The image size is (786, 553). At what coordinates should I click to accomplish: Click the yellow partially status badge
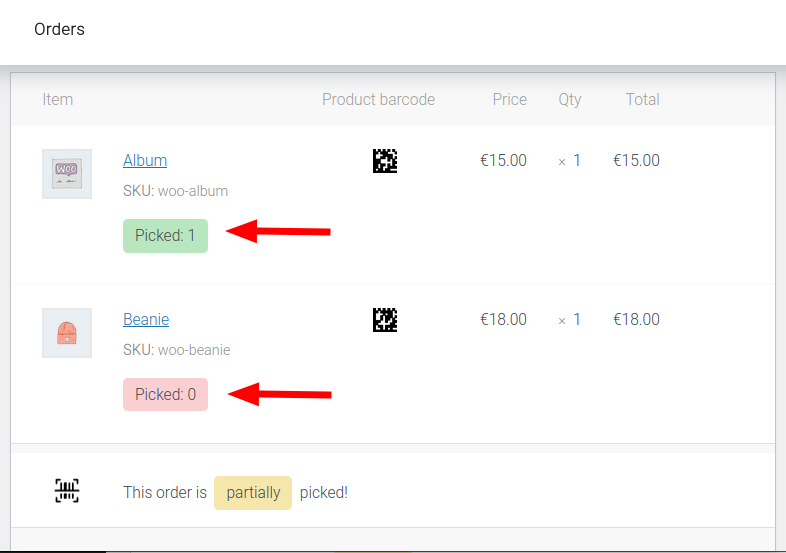[x=253, y=493]
